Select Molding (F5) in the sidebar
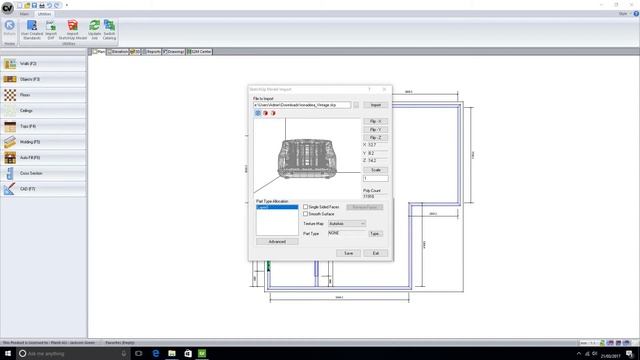The width and height of the screenshot is (640, 360). [43, 142]
